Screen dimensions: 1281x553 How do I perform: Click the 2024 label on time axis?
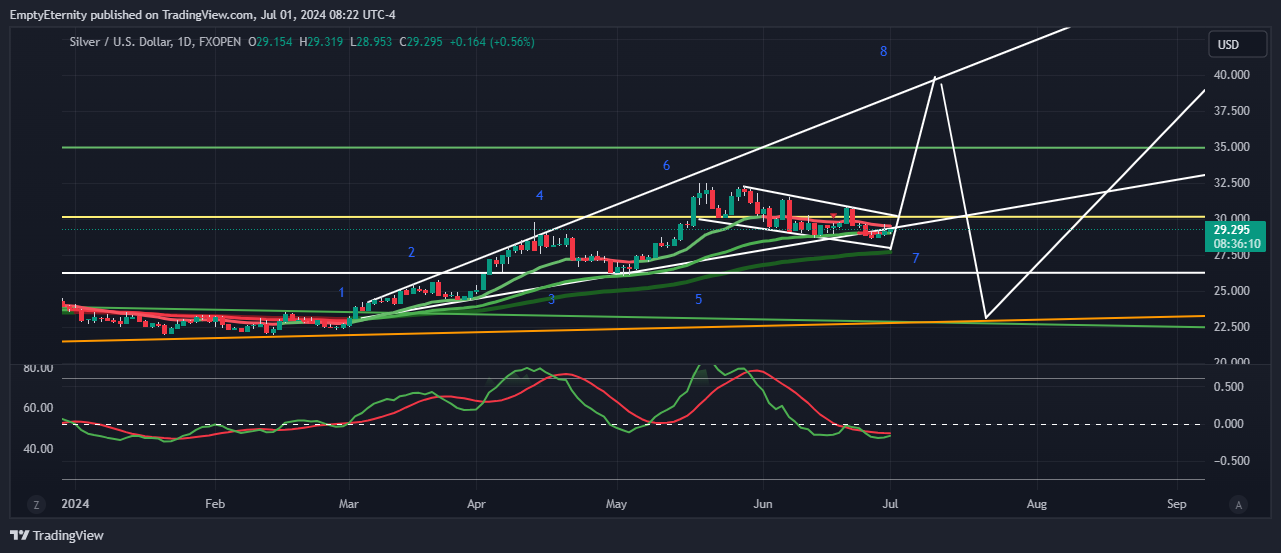point(75,505)
